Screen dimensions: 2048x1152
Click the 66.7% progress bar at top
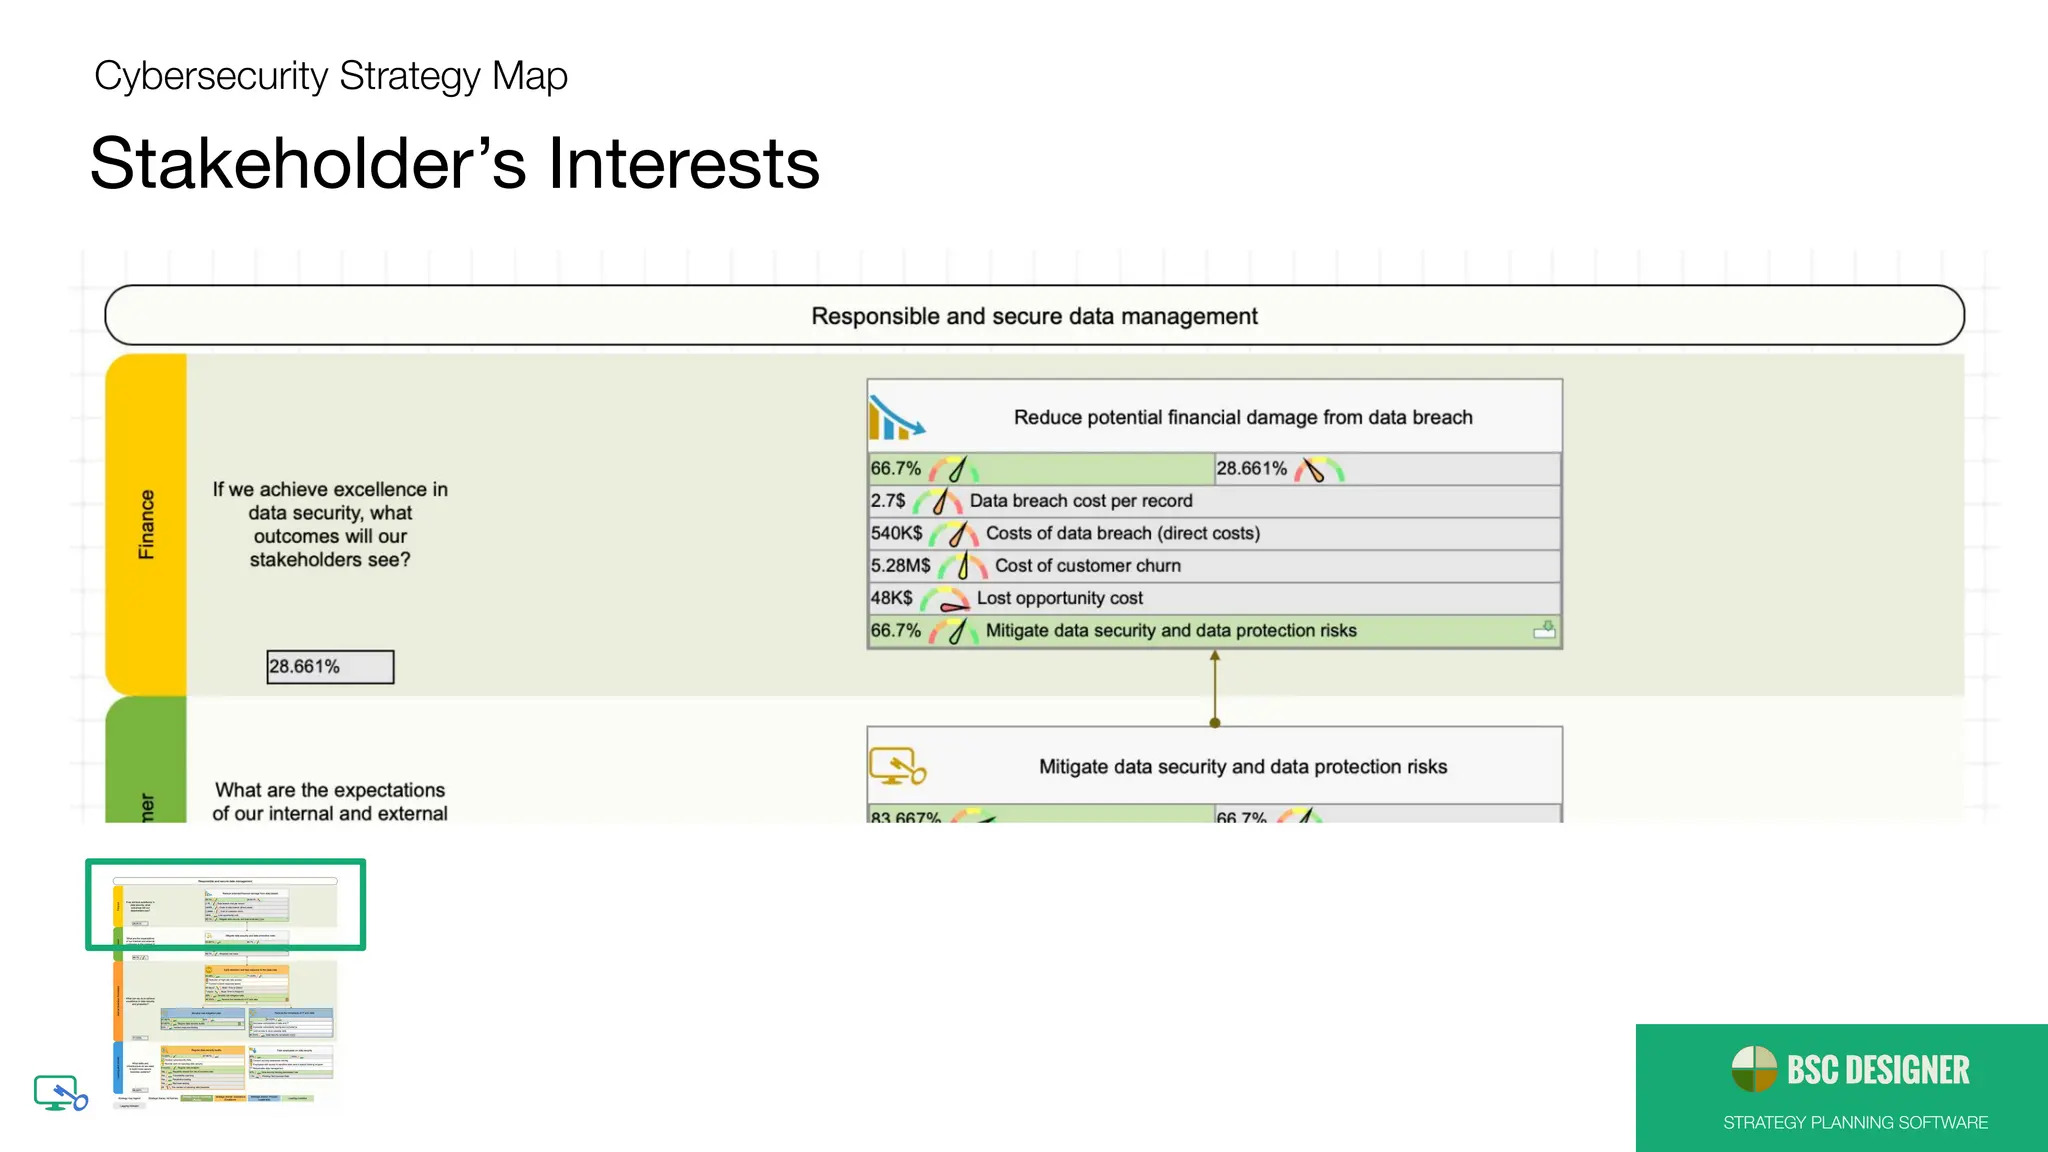(1040, 469)
